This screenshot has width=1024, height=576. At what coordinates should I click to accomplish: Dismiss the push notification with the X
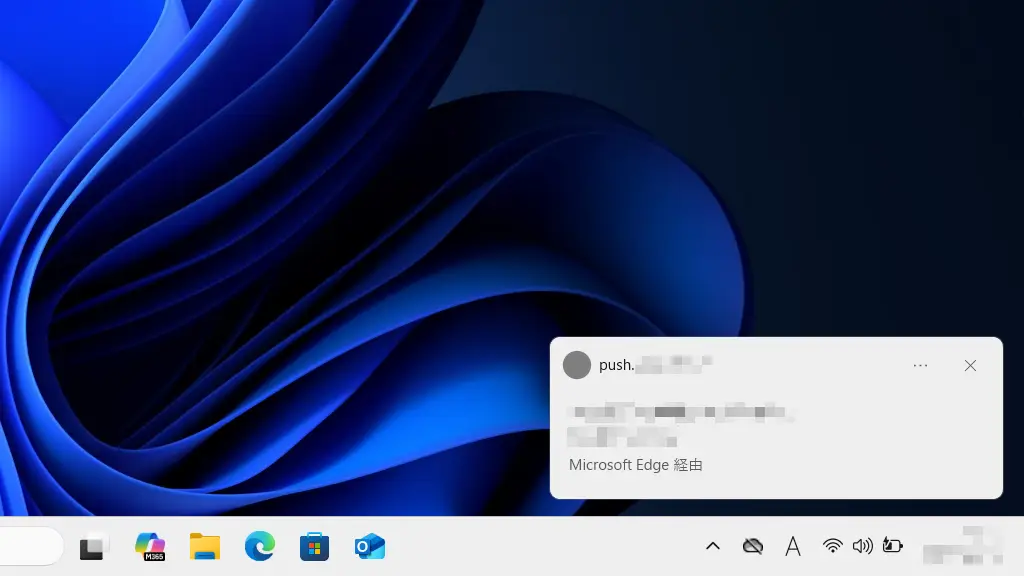point(970,366)
